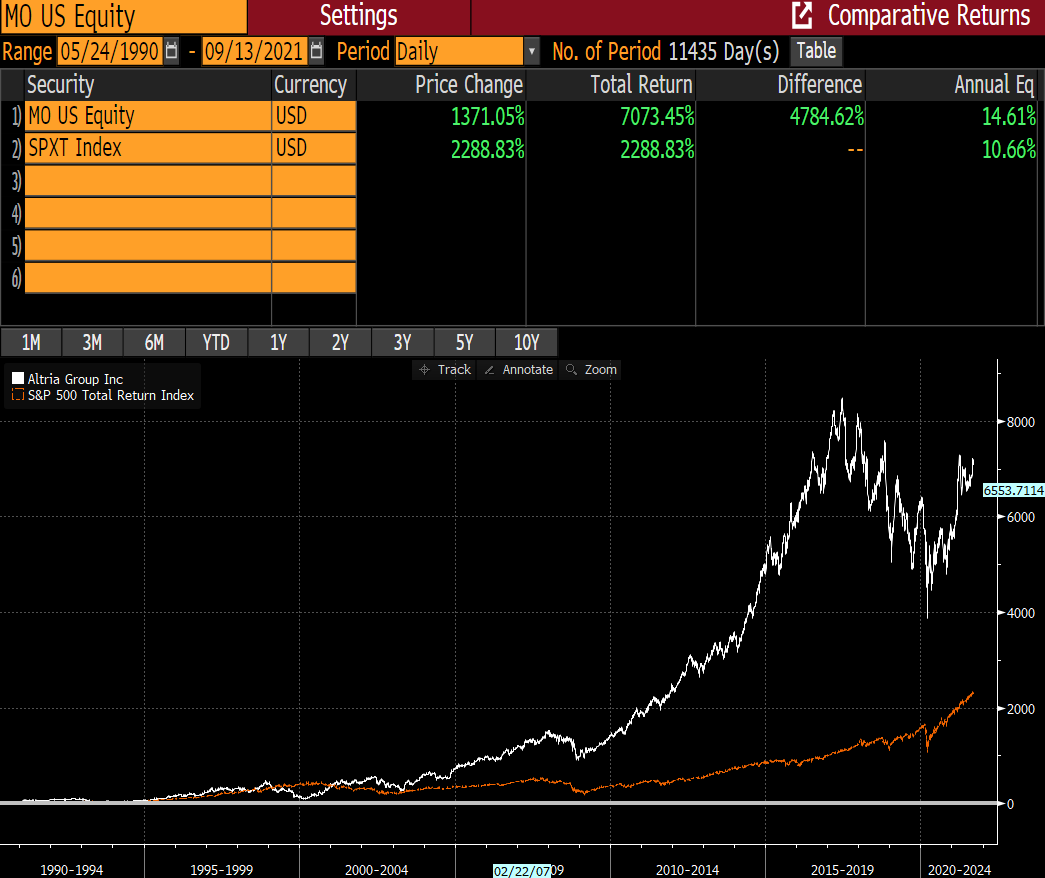Click SPXT 2288.83% price change value
Viewport: 1045px width, 878px height.
pyautogui.click(x=488, y=149)
